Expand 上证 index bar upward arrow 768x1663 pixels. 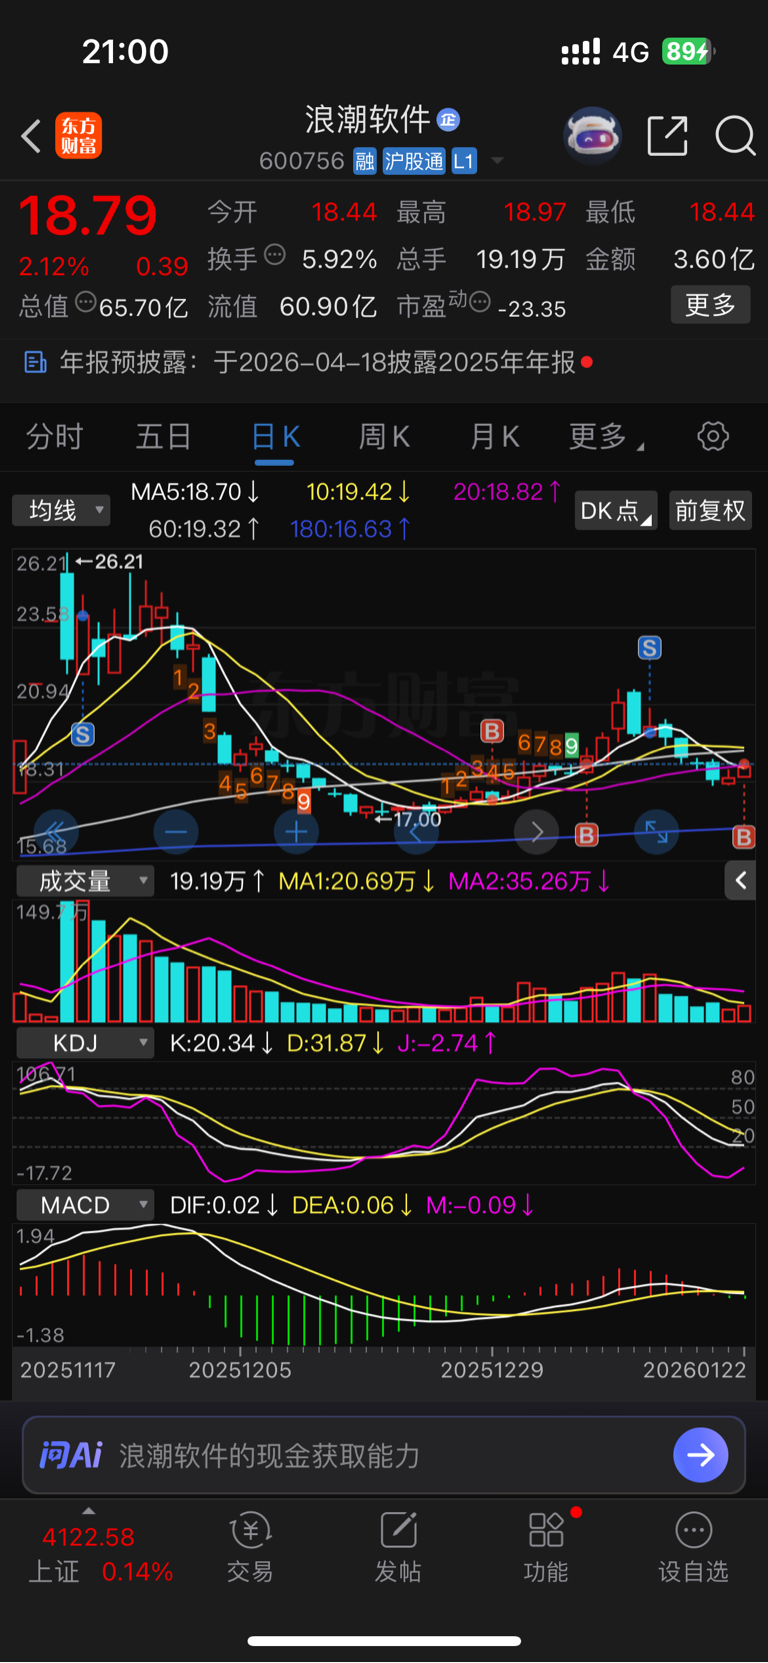pyautogui.click(x=88, y=1511)
